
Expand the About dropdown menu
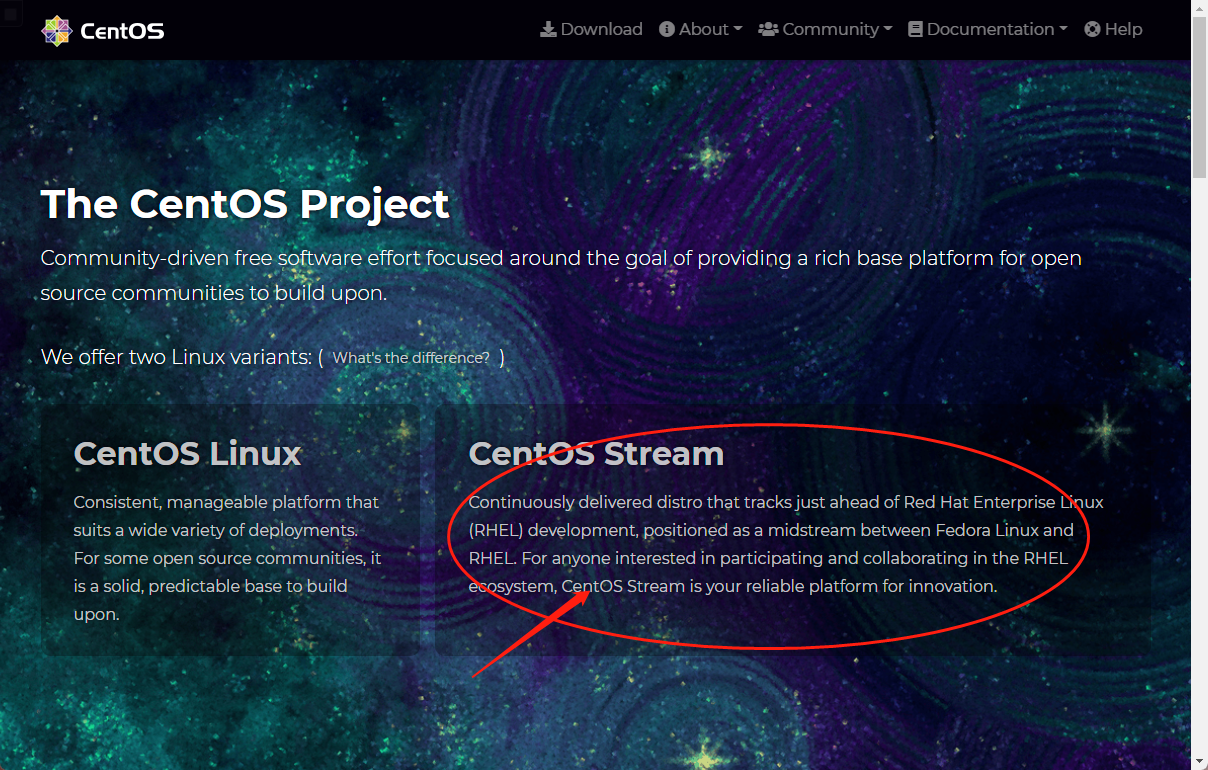[710, 29]
